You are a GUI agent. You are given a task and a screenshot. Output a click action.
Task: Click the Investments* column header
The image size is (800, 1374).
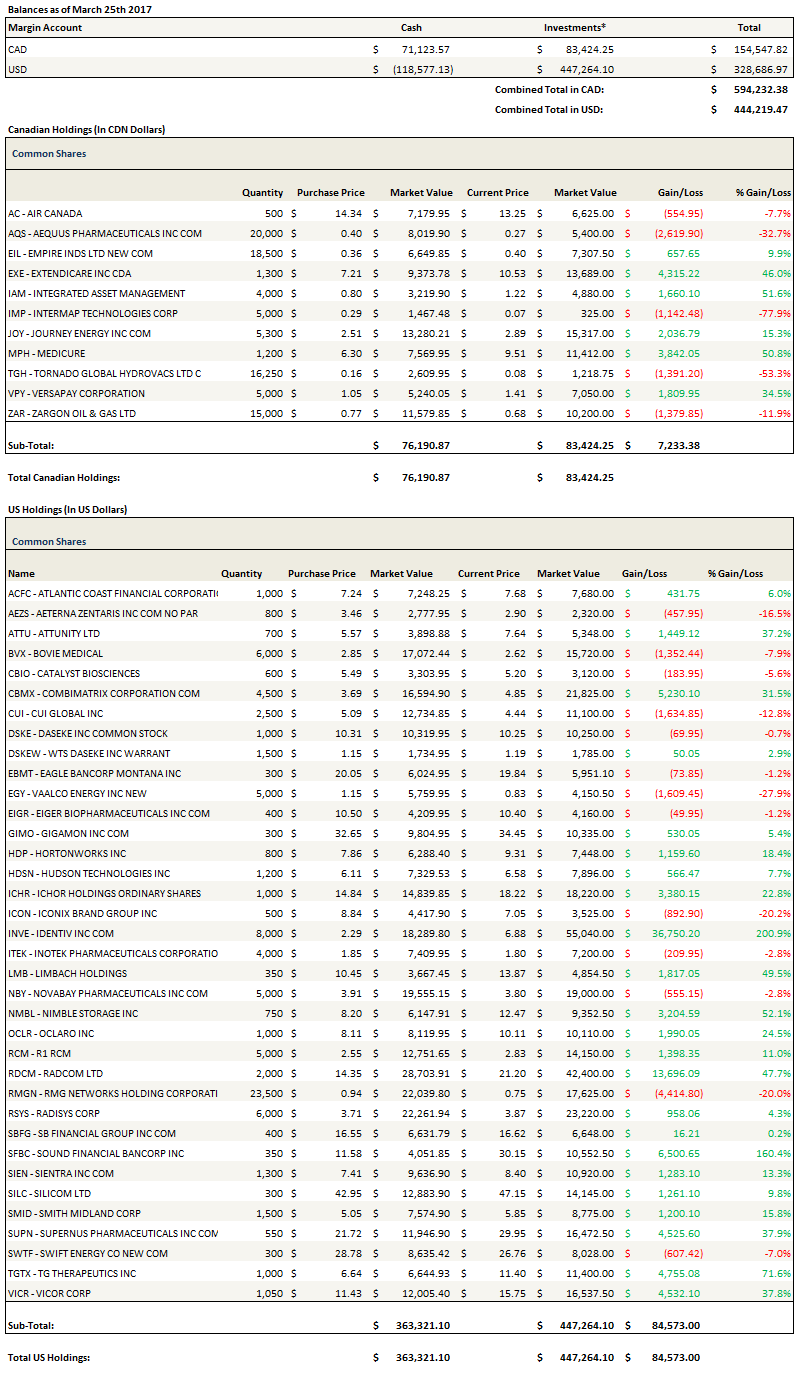575,28
